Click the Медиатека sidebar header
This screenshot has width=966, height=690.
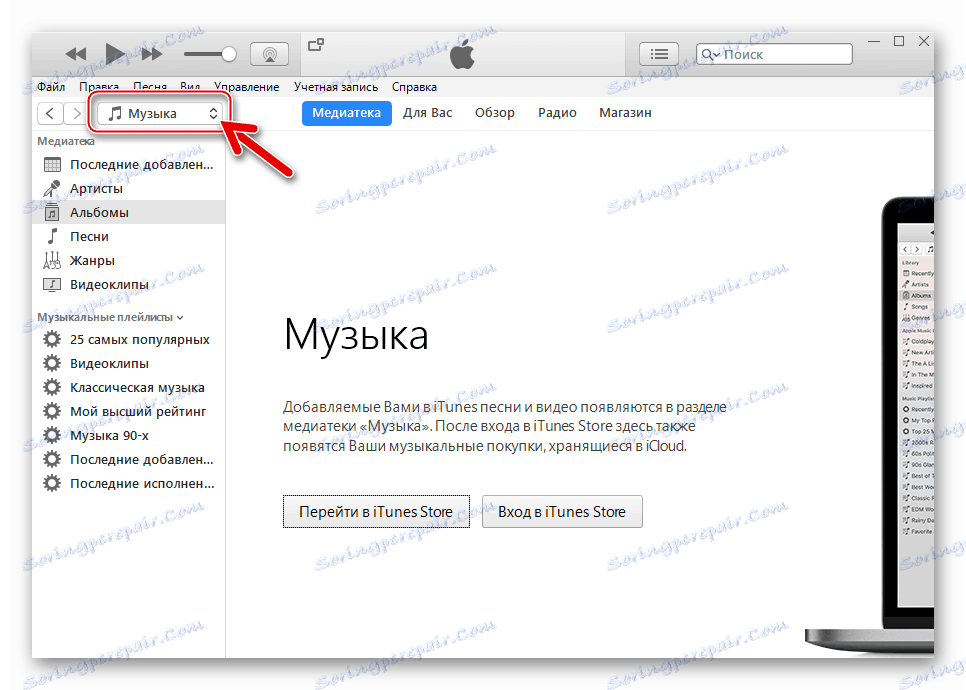66,141
